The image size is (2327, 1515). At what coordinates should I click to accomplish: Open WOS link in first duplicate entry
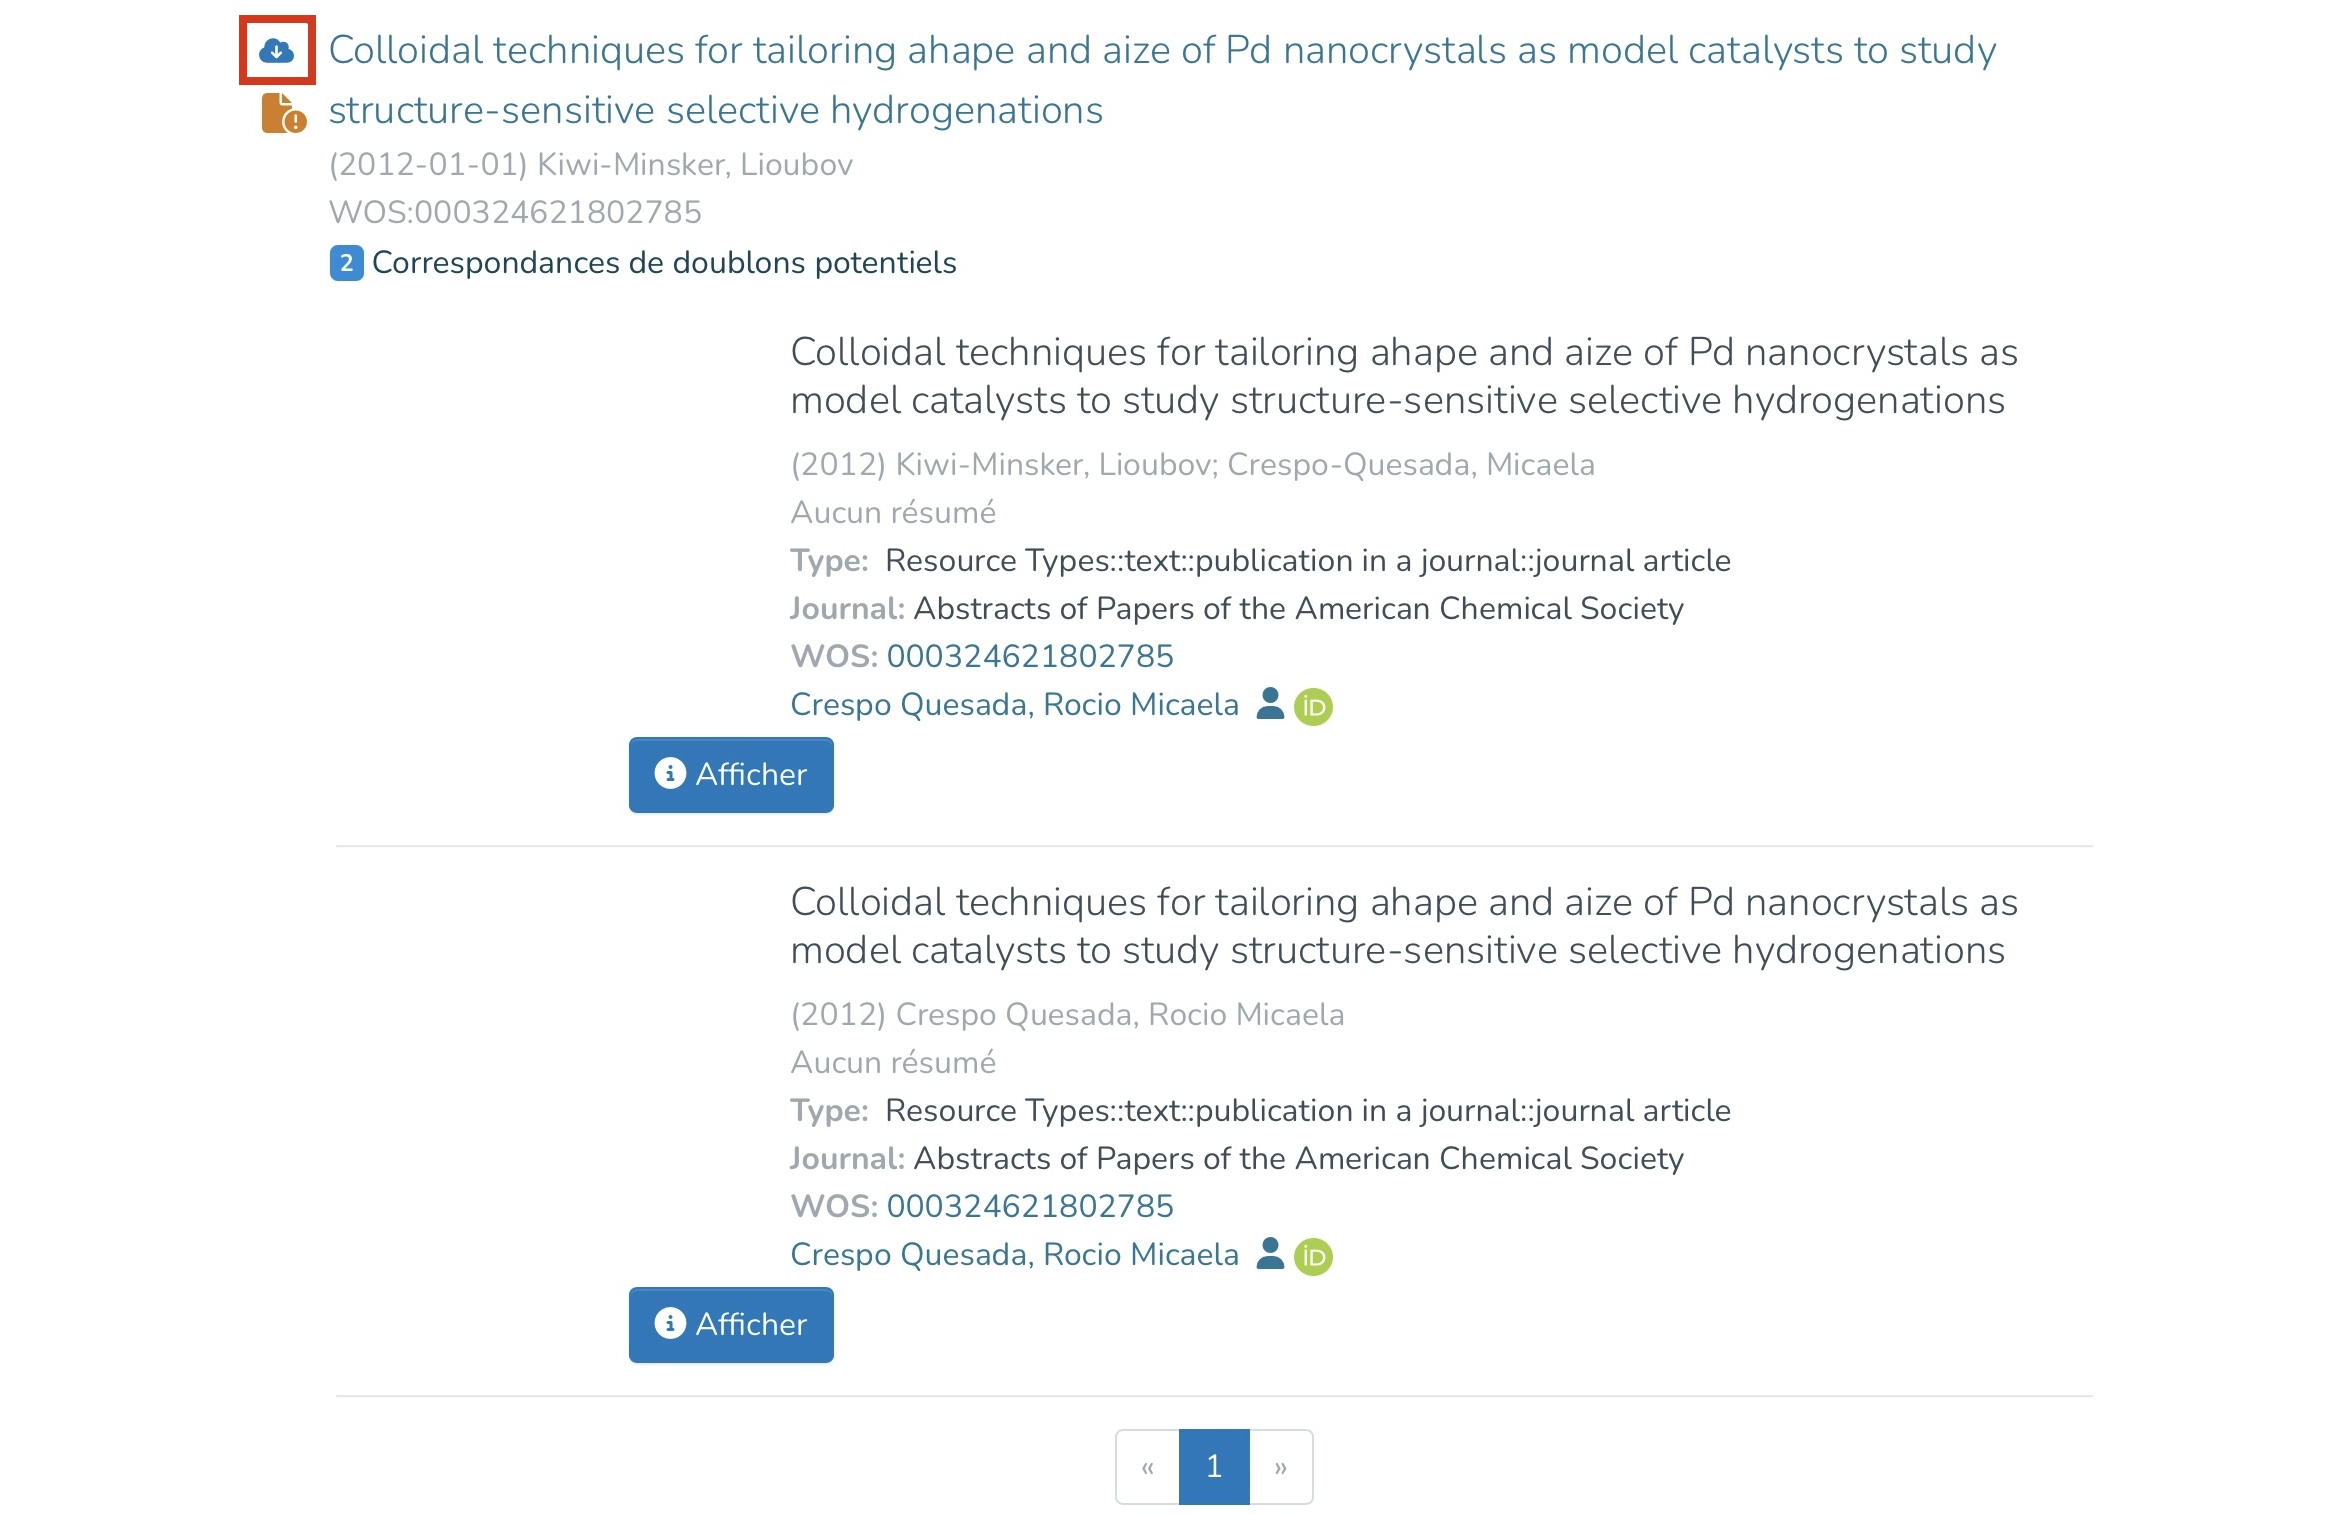[x=1029, y=656]
